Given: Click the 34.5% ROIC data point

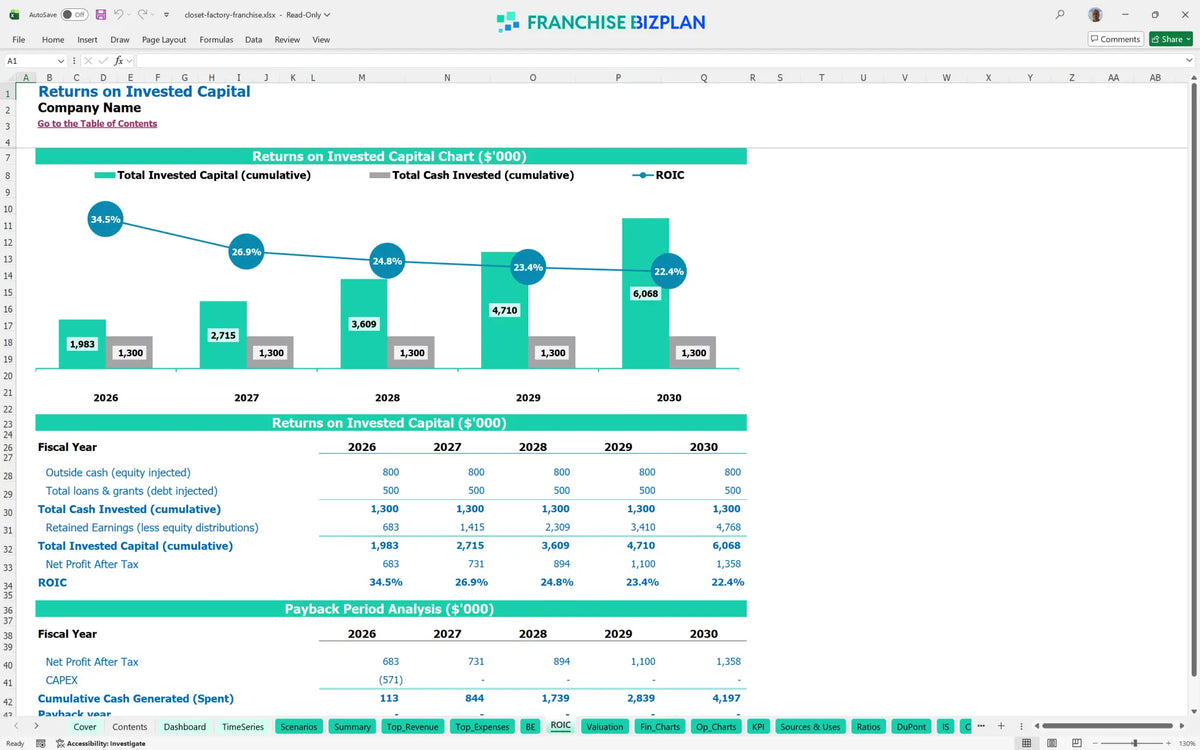Looking at the screenshot, I should tap(105, 219).
